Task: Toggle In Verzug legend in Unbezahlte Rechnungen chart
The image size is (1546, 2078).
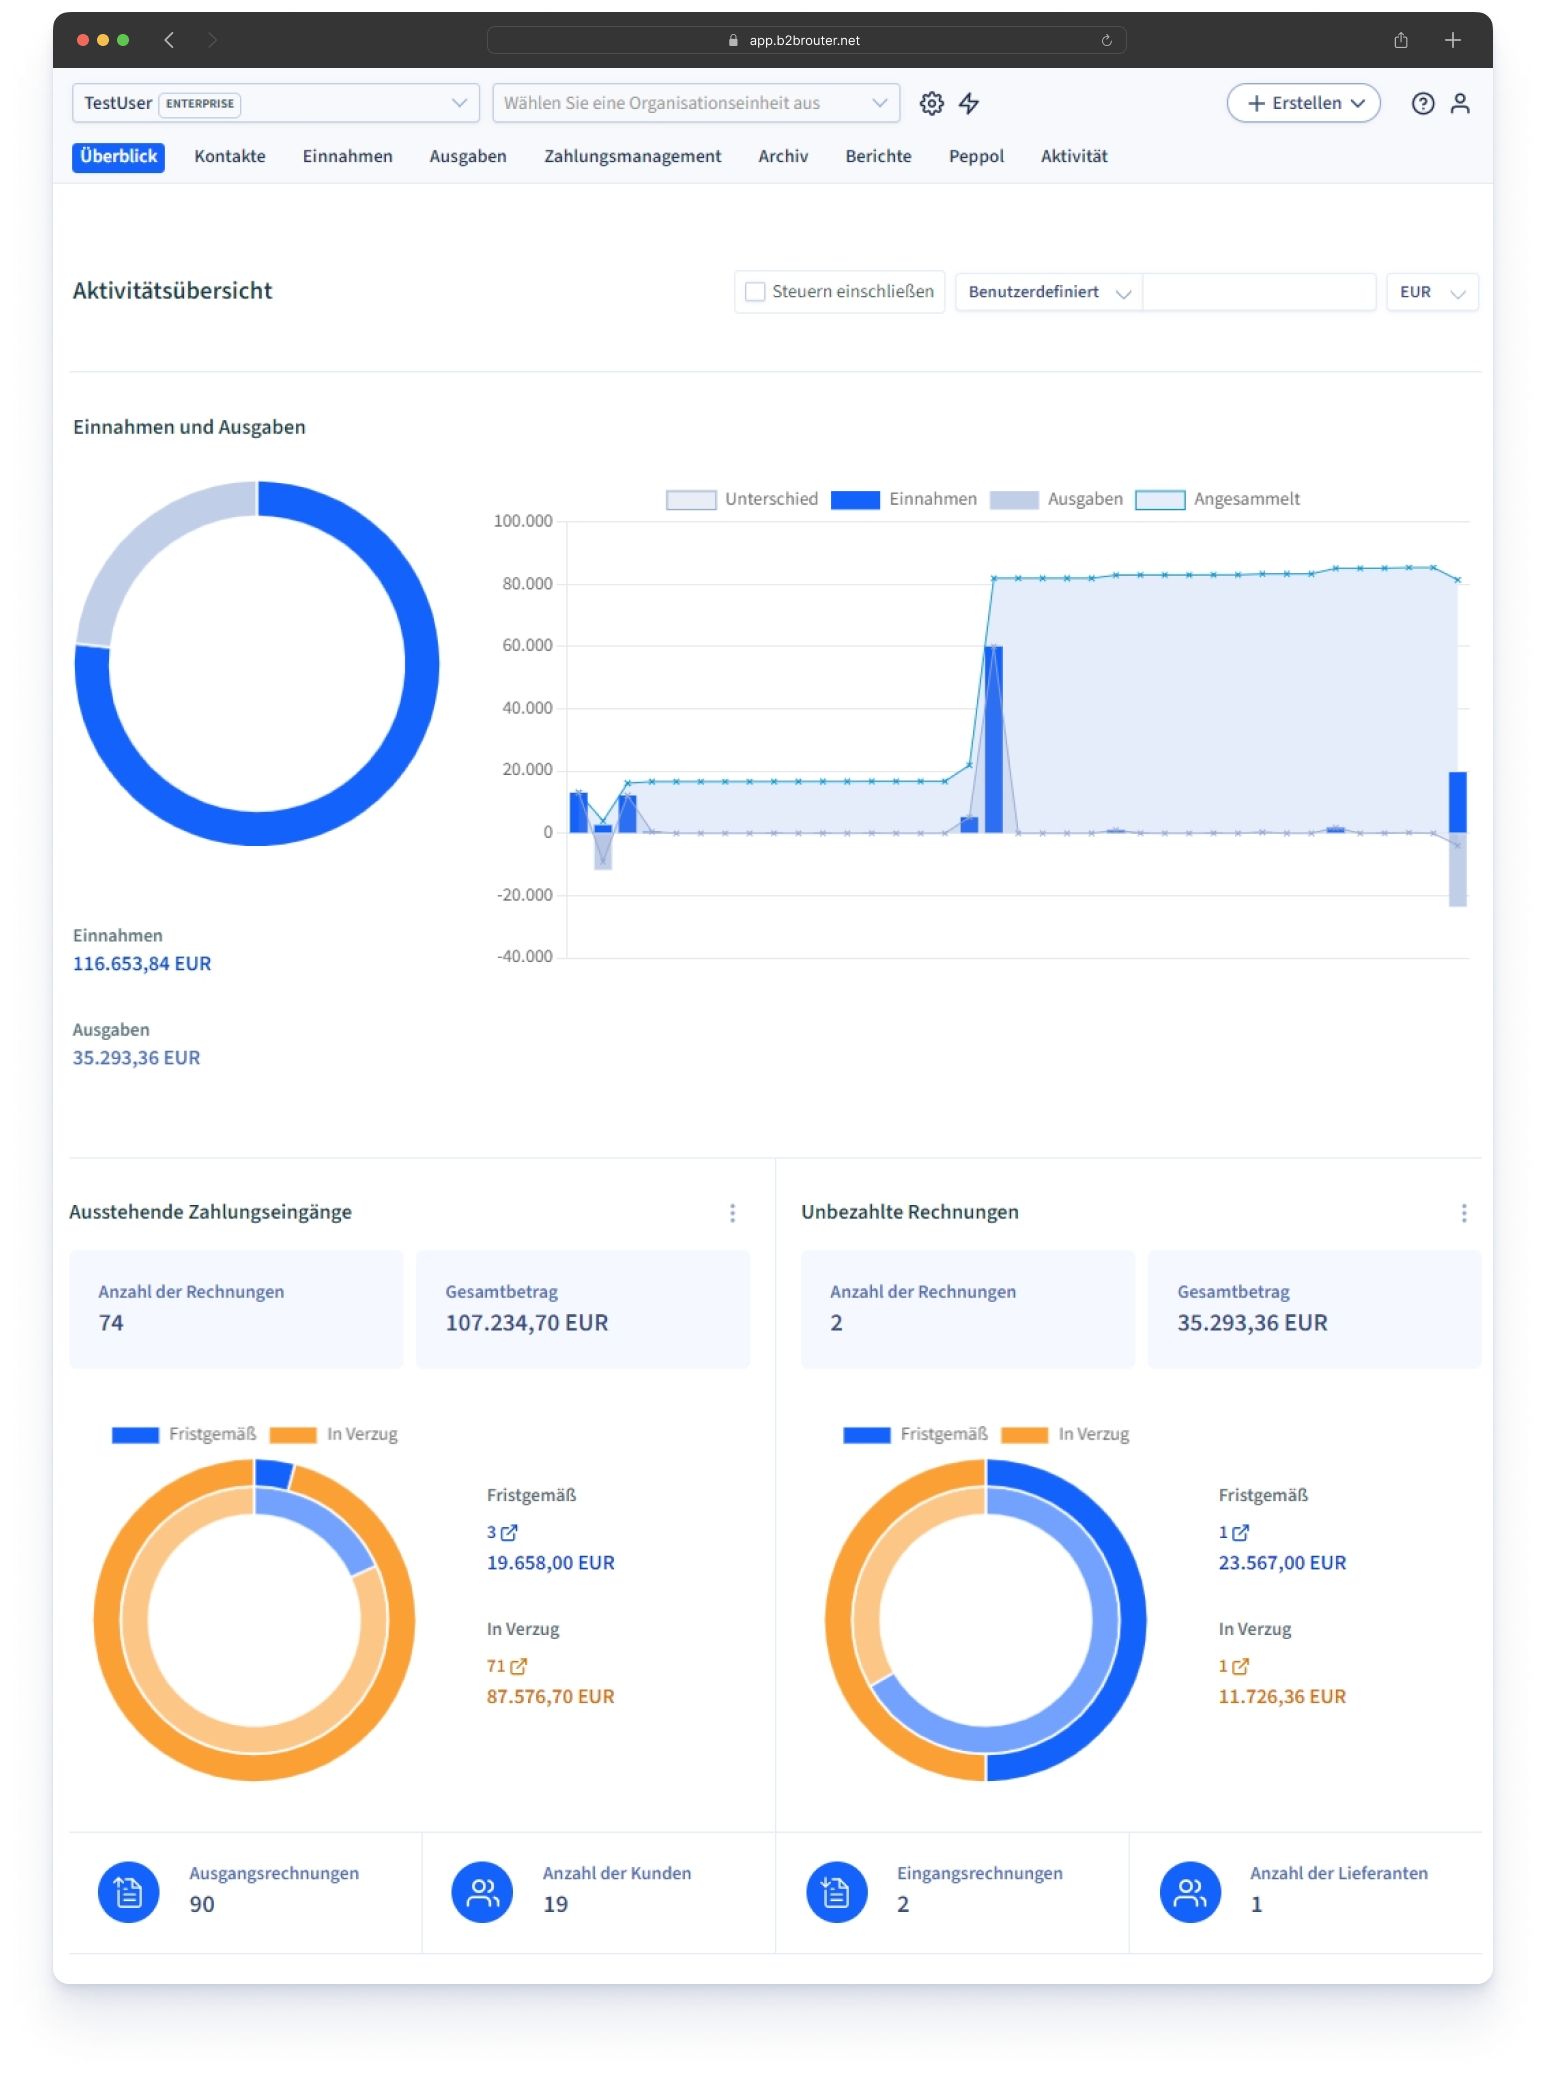Action: 1066,1434
